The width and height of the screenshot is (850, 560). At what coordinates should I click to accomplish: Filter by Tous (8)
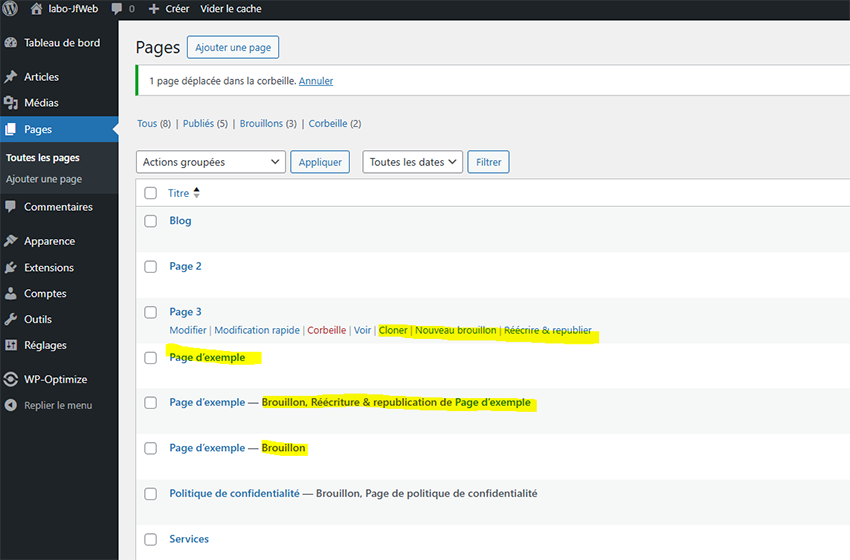[x=154, y=124]
